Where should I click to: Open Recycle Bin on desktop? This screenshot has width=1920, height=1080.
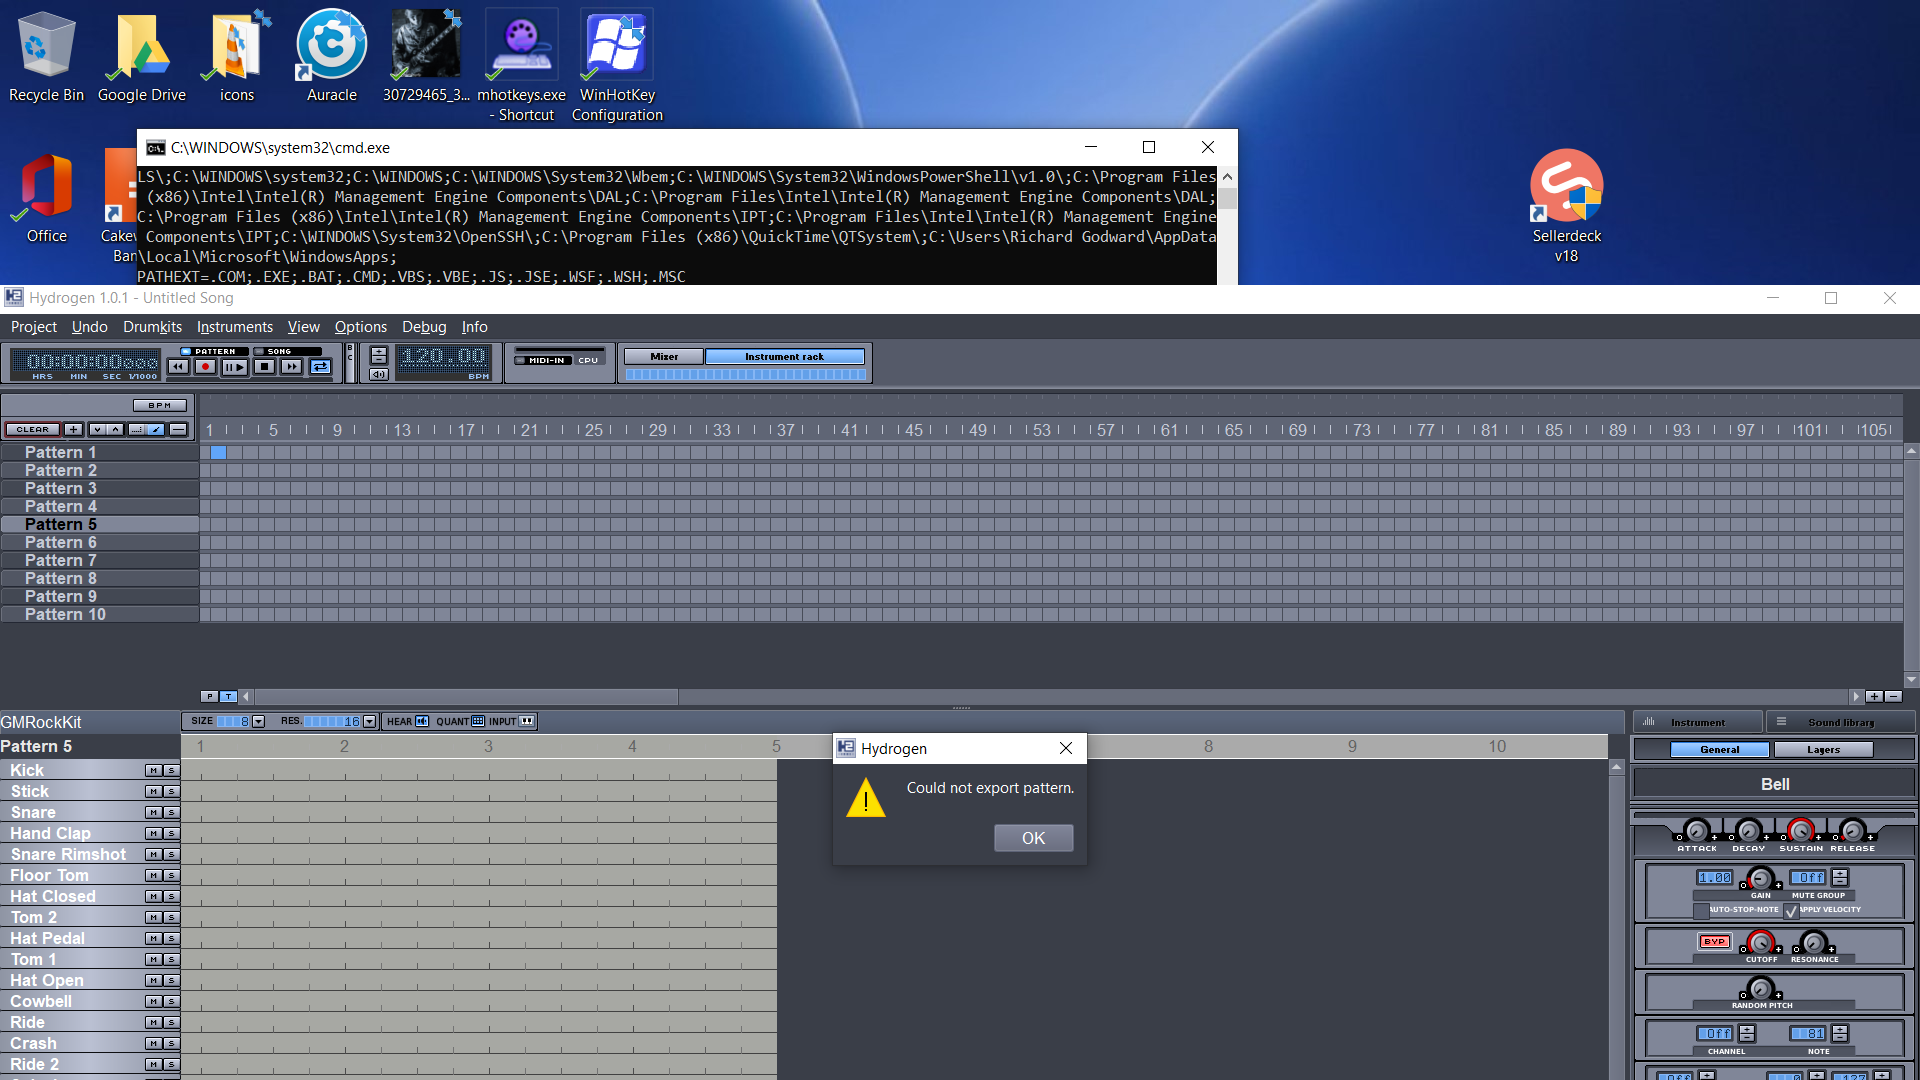click(x=46, y=57)
